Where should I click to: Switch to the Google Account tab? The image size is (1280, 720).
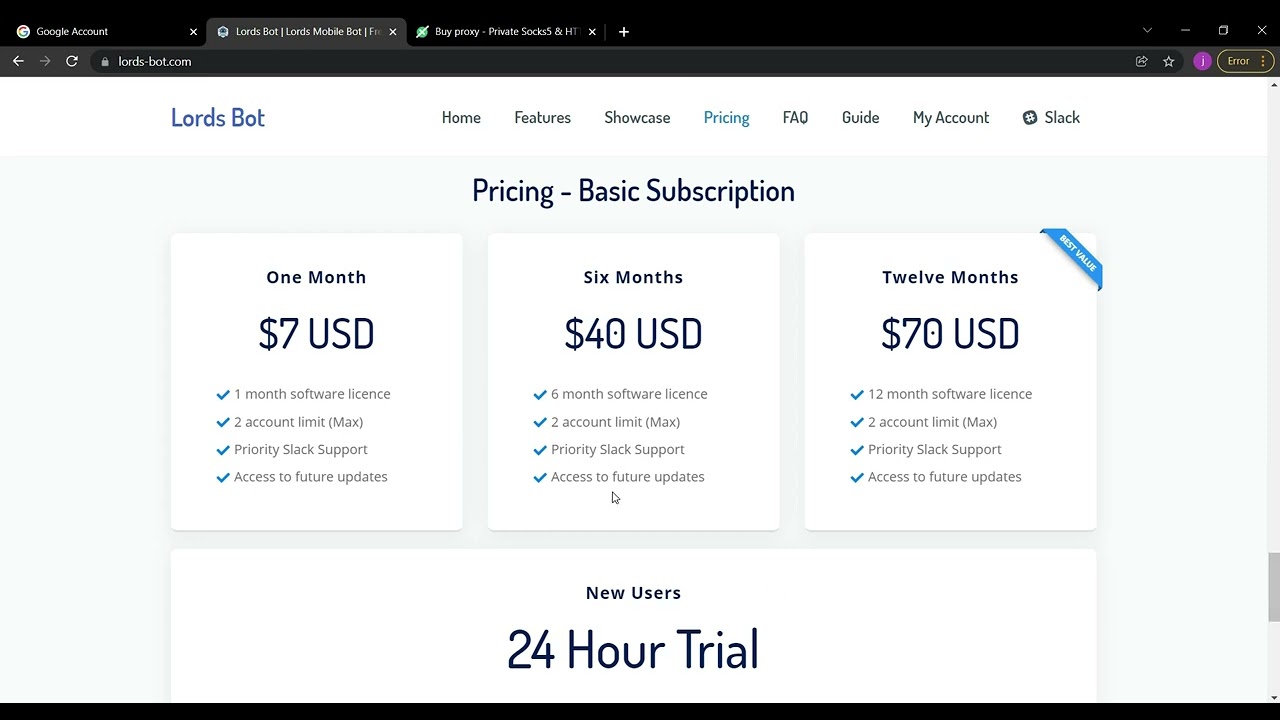coord(105,32)
